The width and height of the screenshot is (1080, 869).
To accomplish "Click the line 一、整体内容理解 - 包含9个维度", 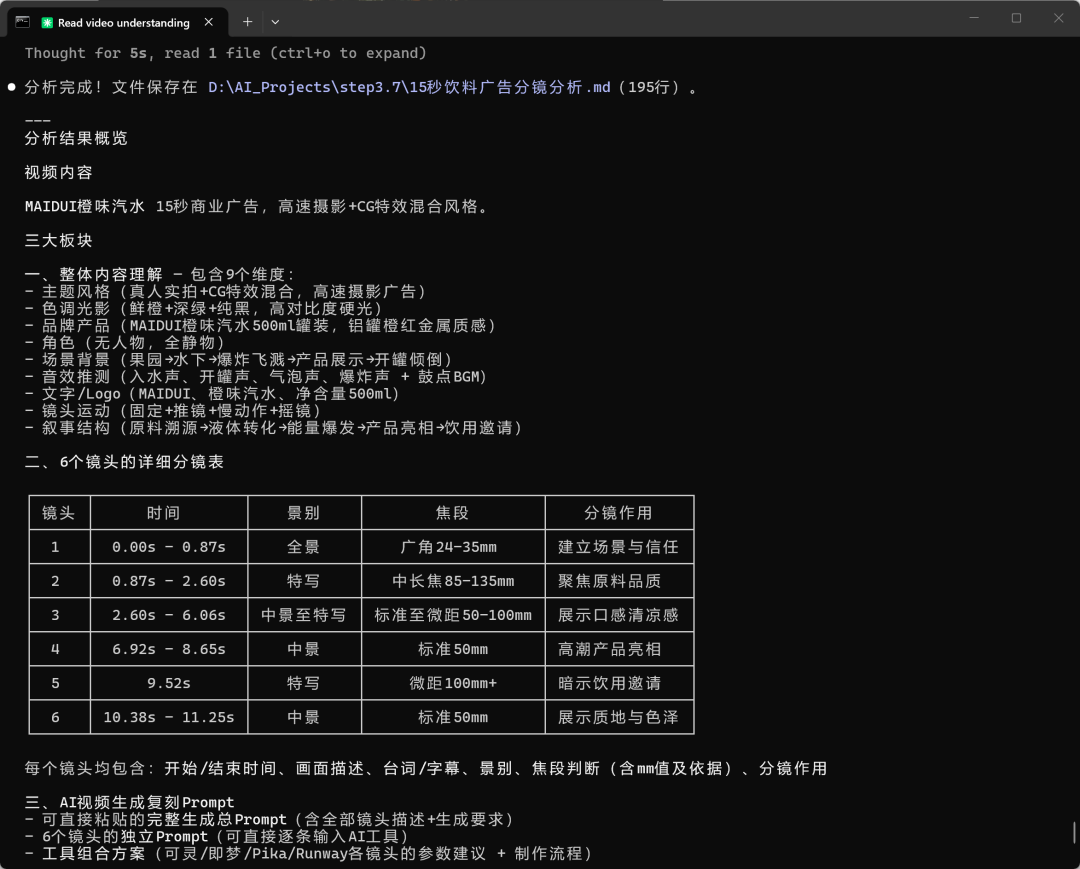I will point(160,275).
